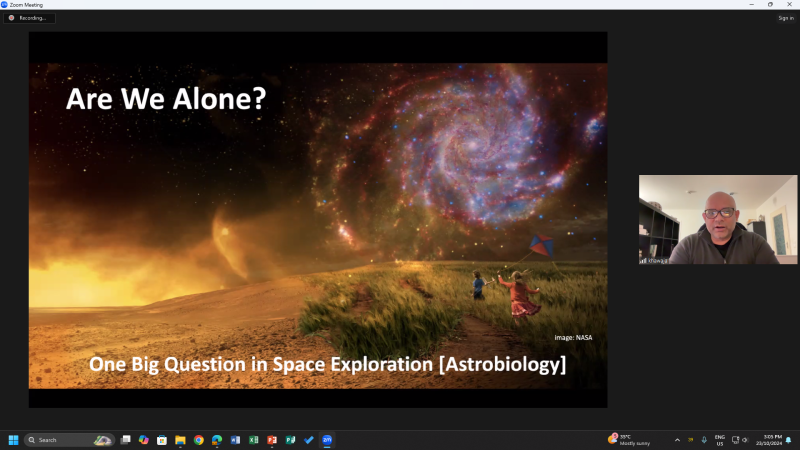
Task: Click the Sign in link
Action: pos(785,18)
